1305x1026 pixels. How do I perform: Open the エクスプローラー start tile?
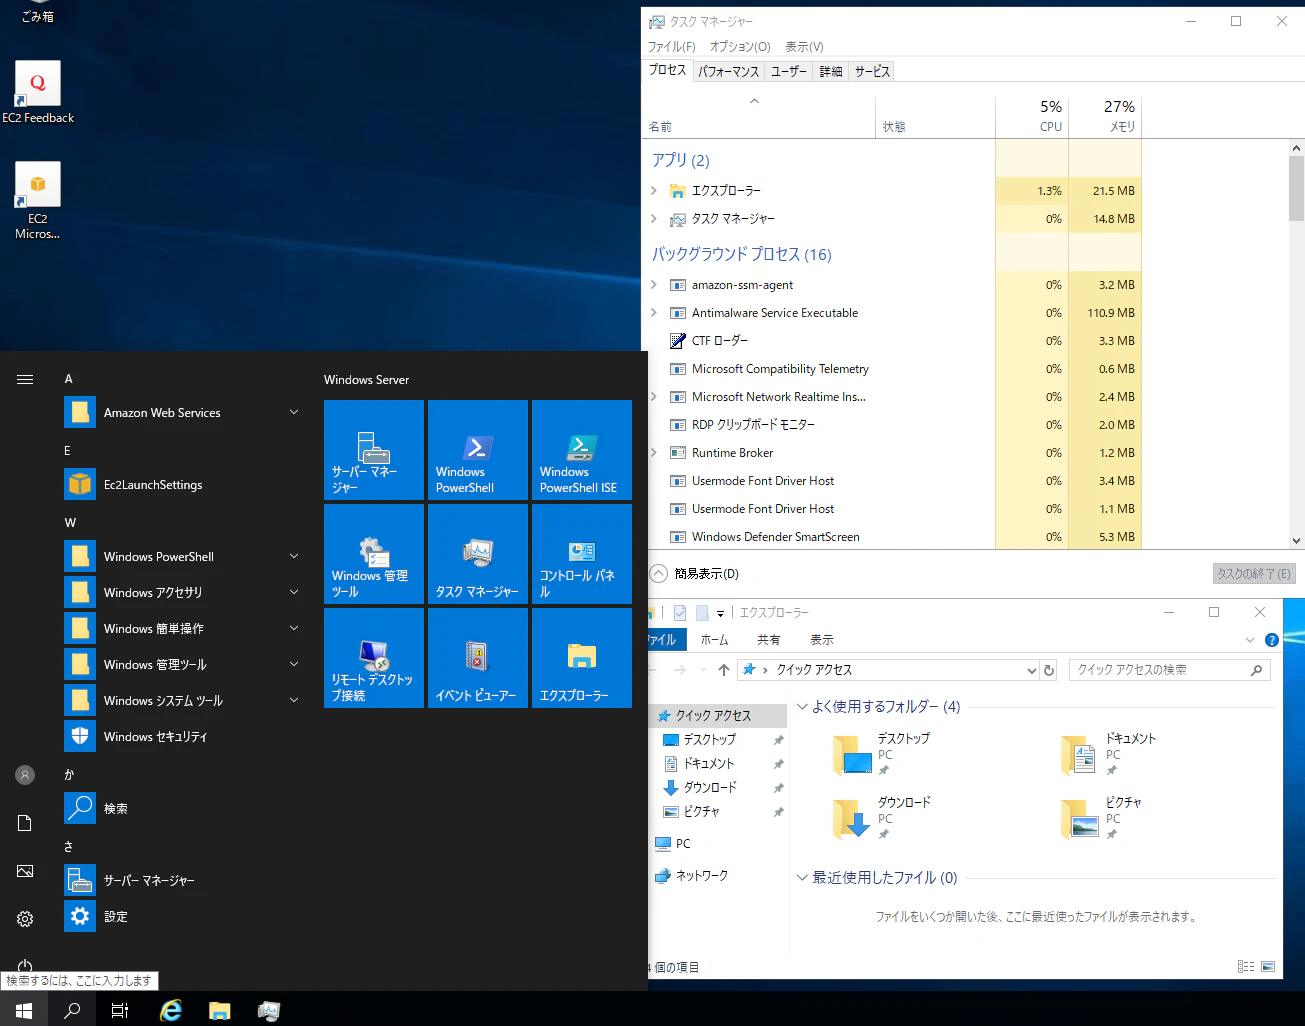tap(582, 658)
